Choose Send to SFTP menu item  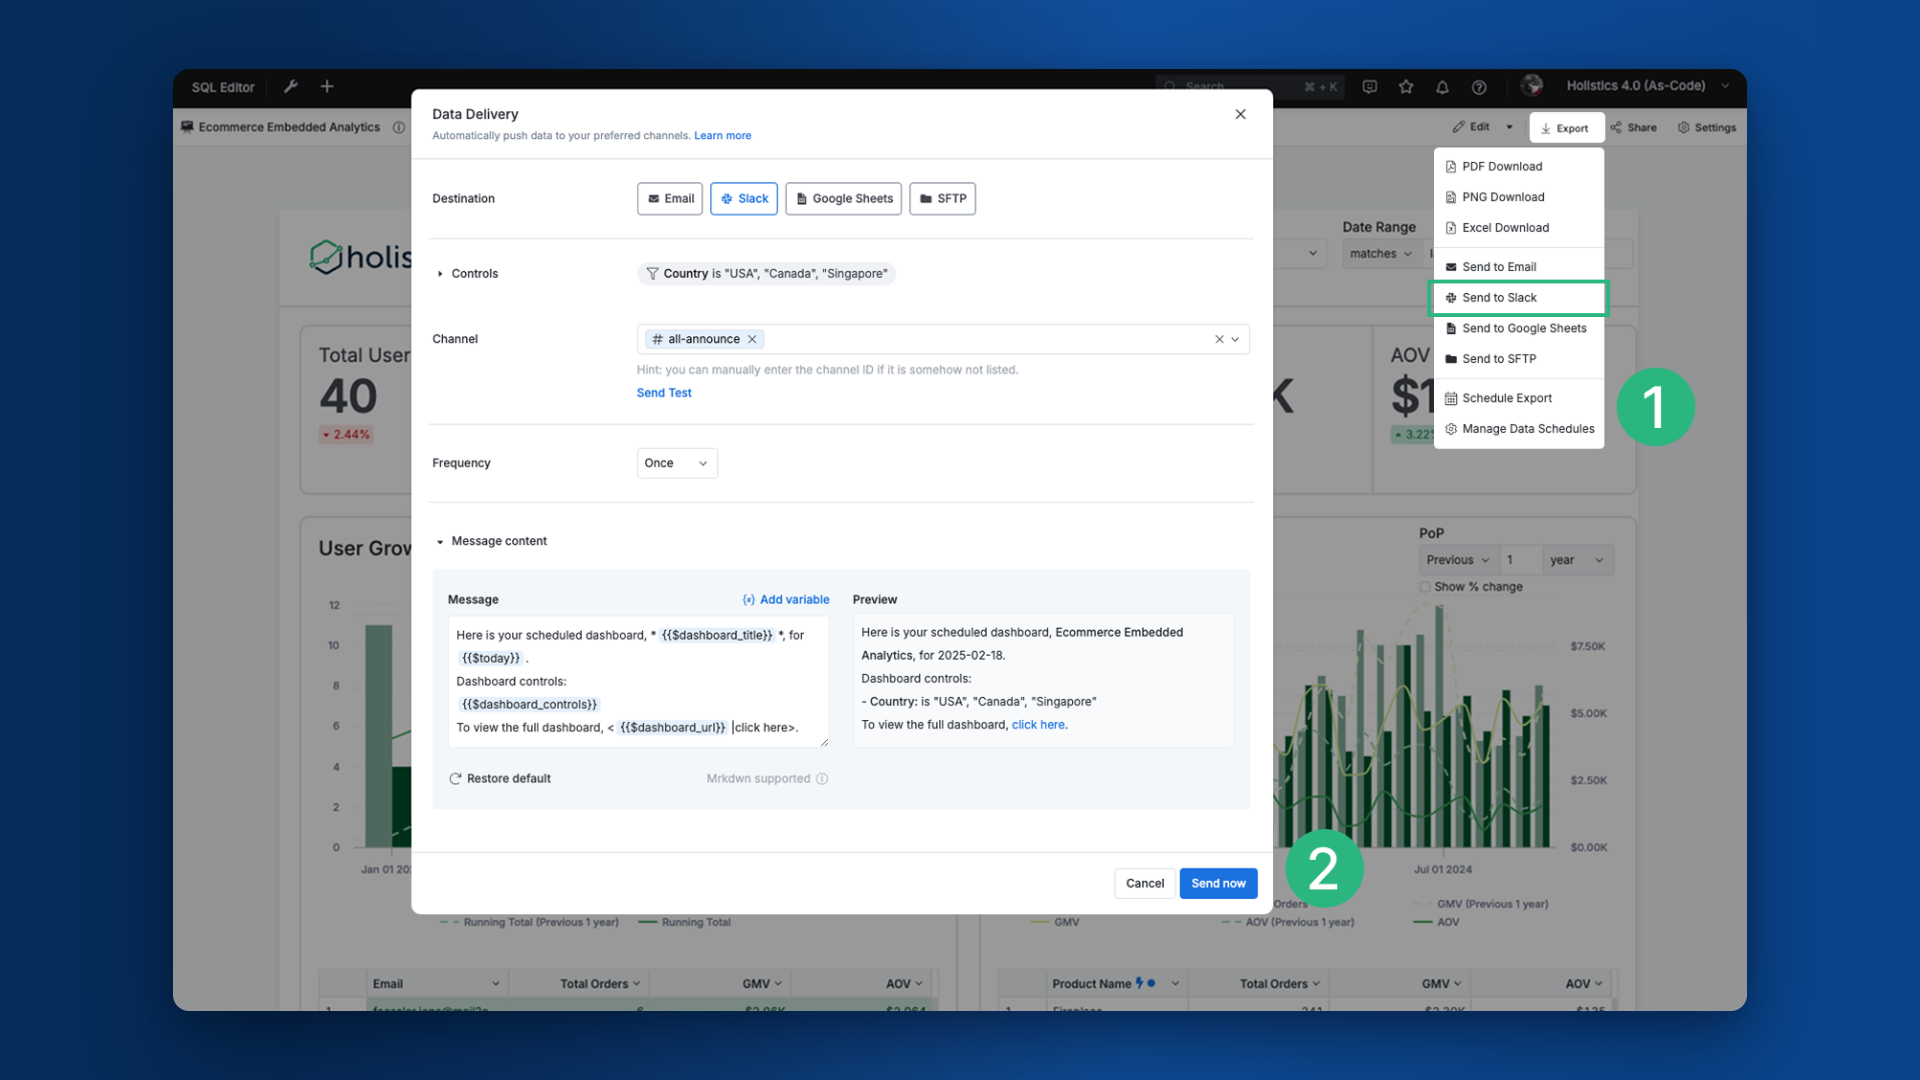tap(1519, 359)
